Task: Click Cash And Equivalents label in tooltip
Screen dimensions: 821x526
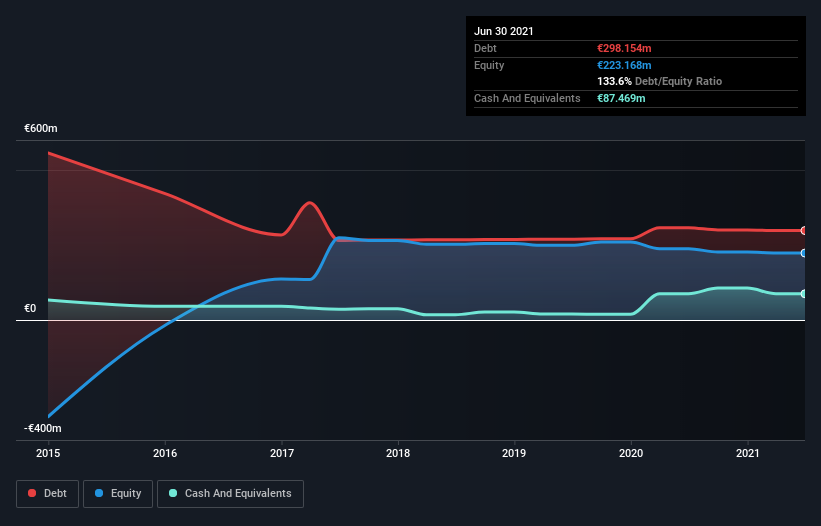Action: coord(527,98)
